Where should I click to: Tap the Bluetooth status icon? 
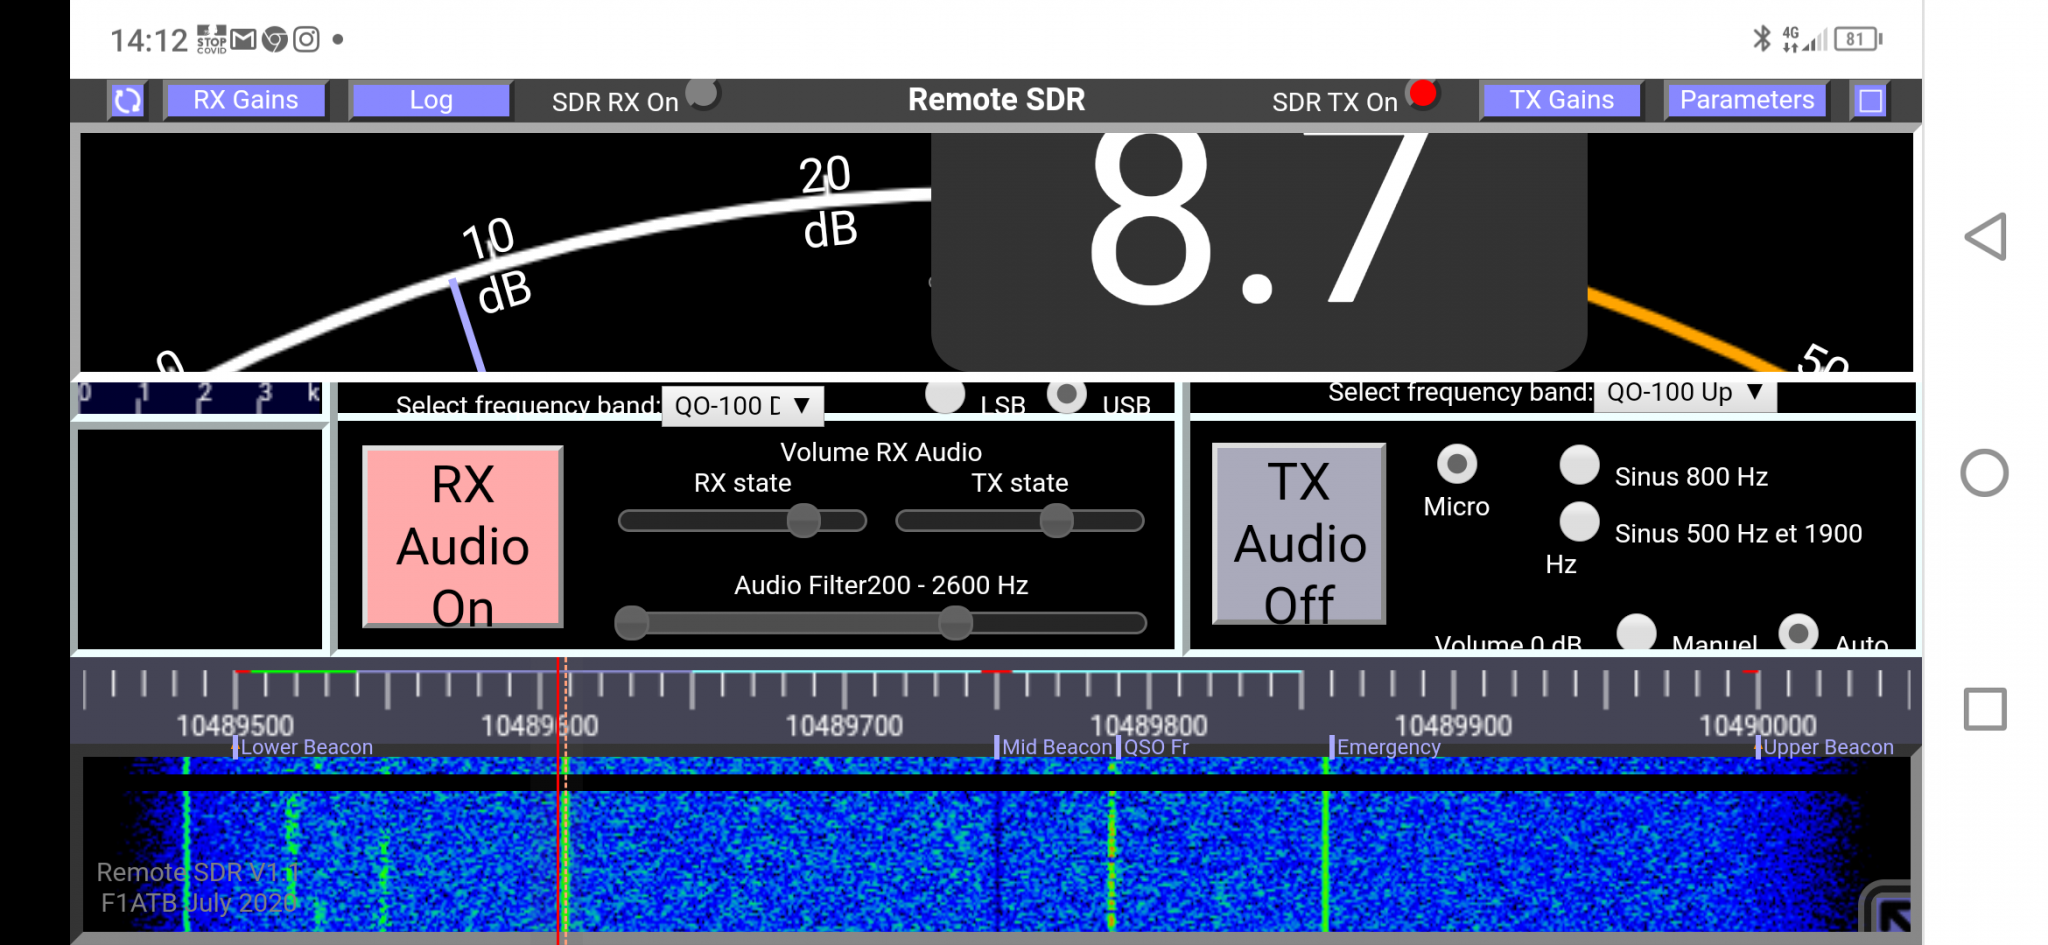pyautogui.click(x=1761, y=37)
